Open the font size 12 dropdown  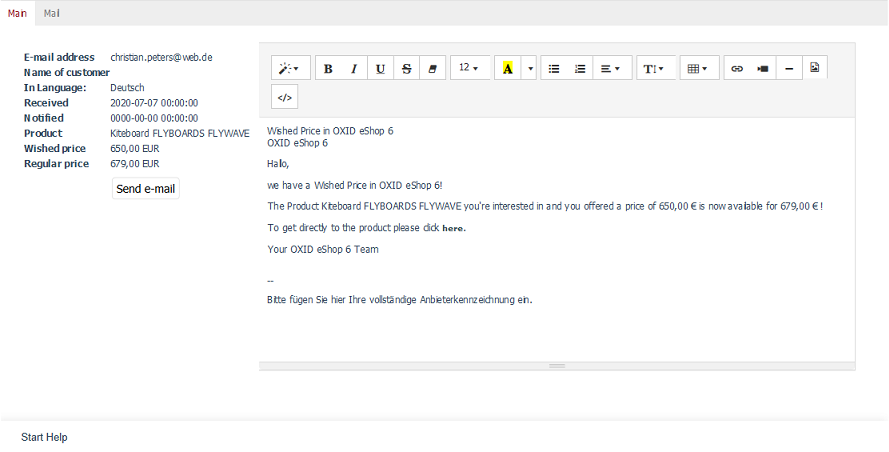468,68
